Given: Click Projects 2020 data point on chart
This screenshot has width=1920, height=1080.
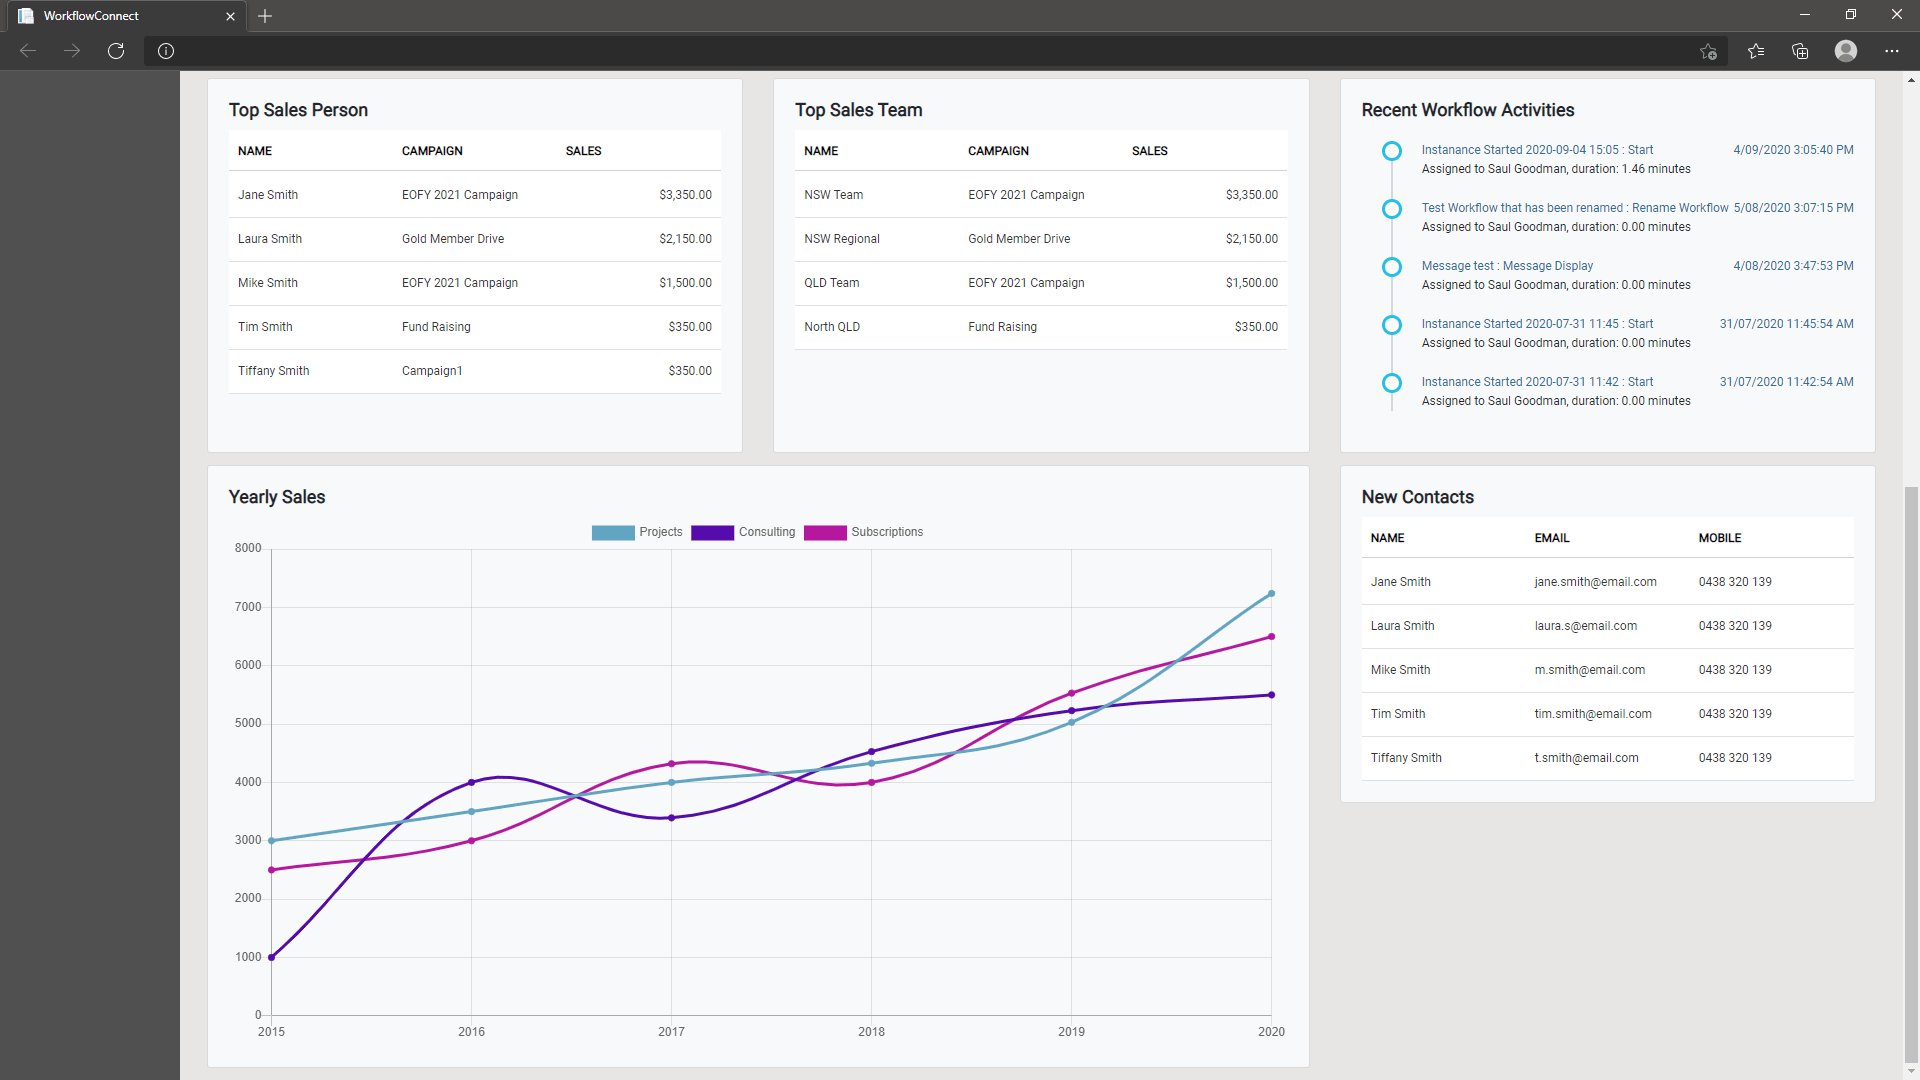Looking at the screenshot, I should tap(1271, 594).
